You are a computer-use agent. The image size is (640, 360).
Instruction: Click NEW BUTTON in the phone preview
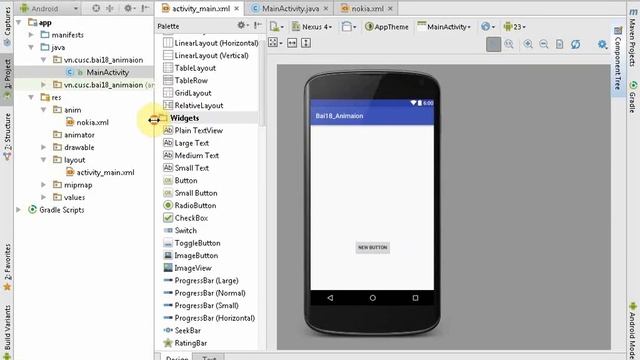[372, 247]
